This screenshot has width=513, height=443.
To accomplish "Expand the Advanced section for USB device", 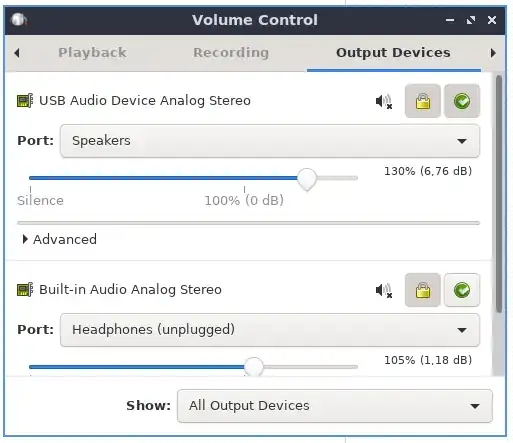I will [59, 239].
